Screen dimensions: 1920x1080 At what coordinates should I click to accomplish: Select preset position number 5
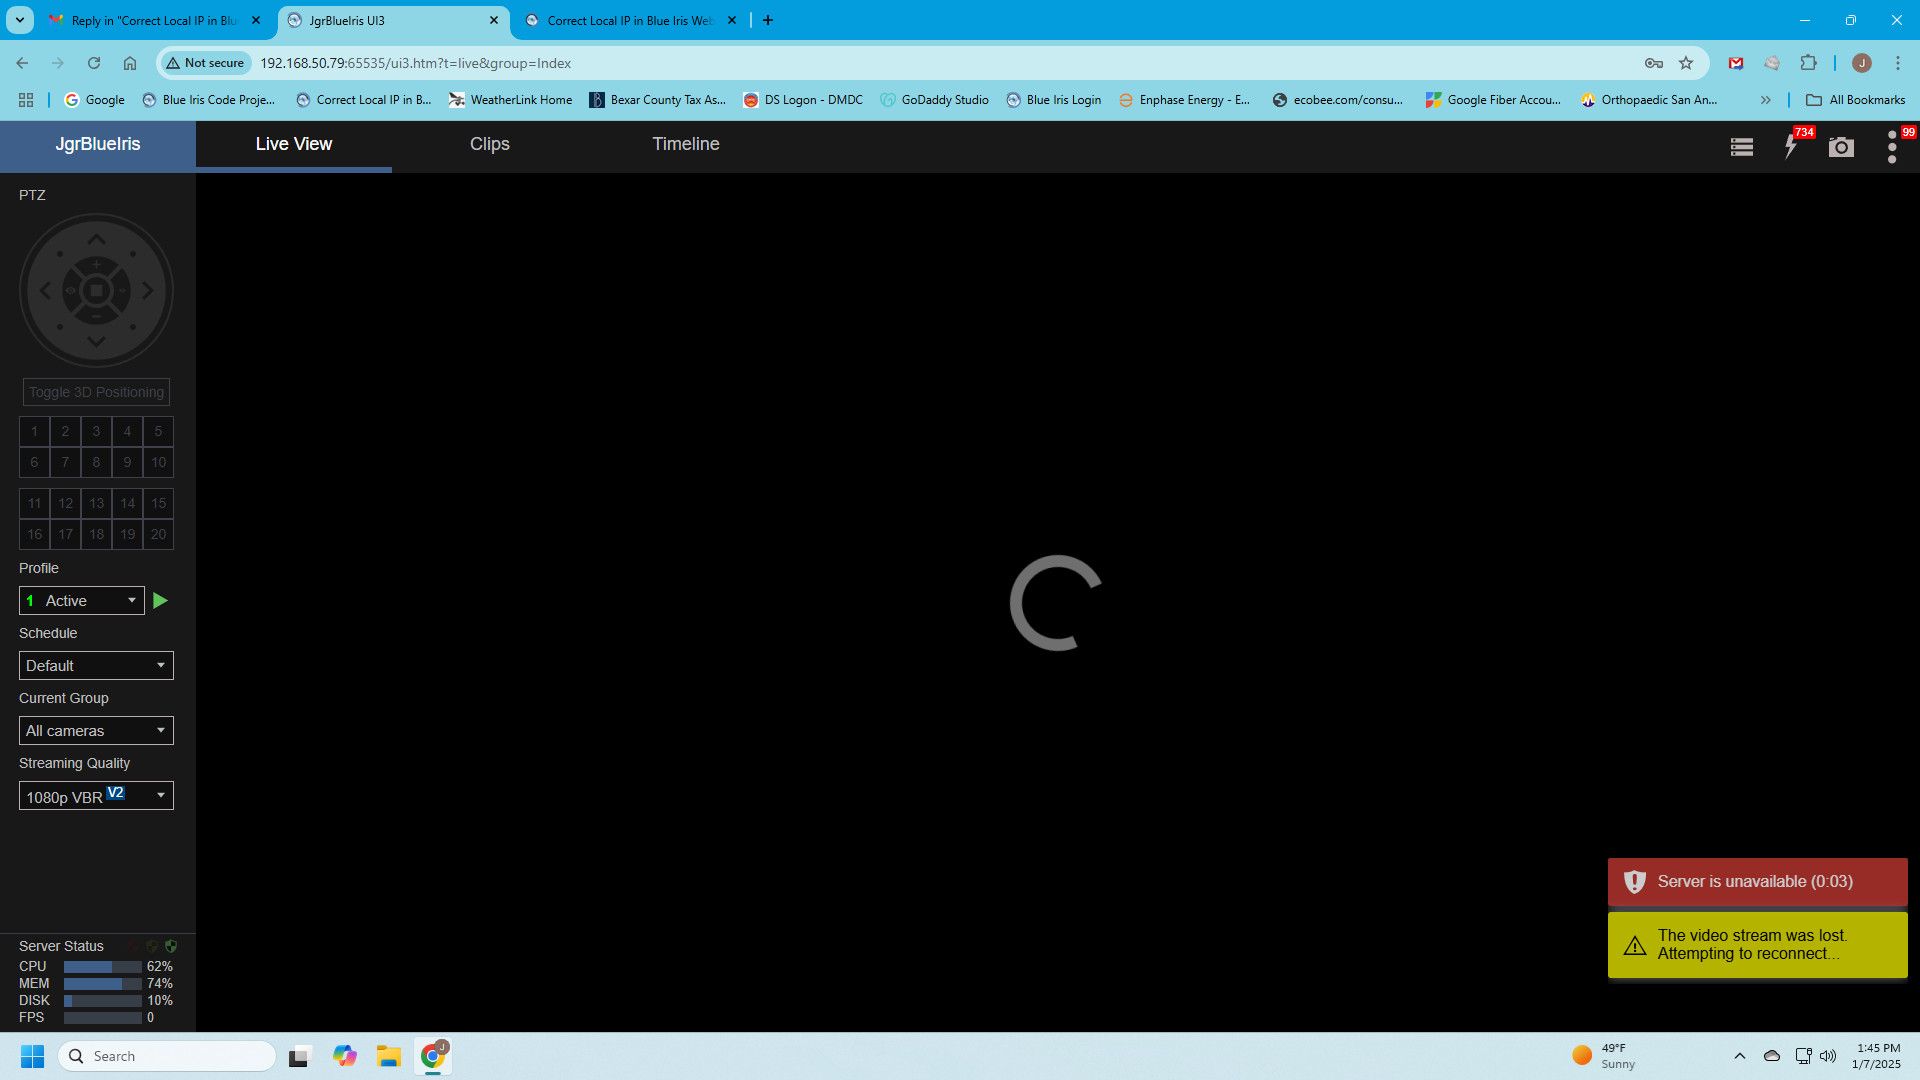tap(158, 431)
